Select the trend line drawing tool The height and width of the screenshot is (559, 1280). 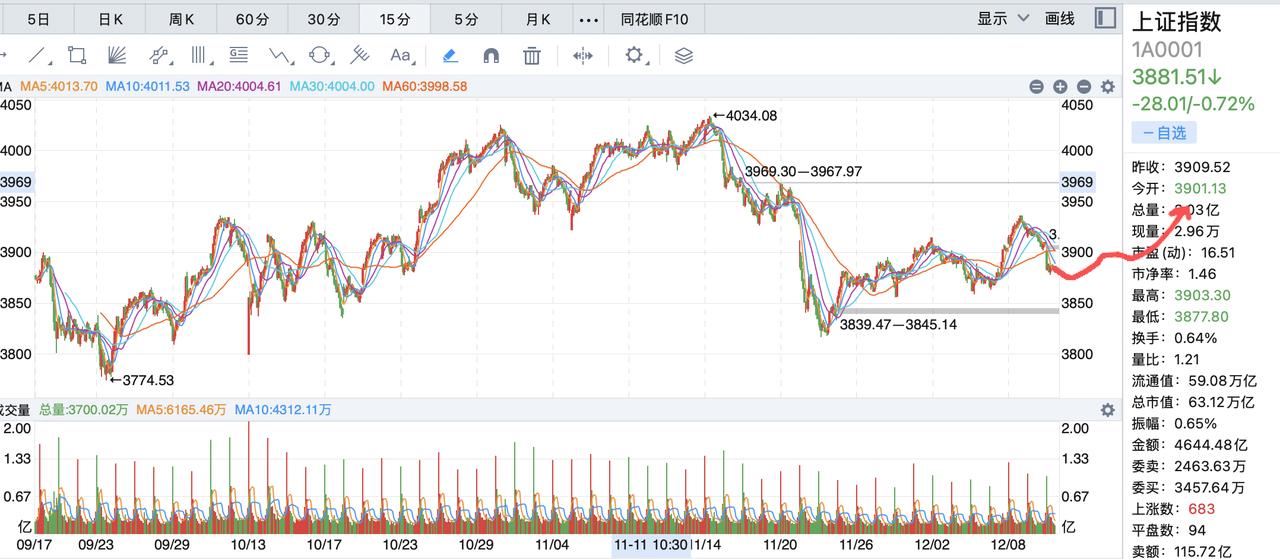coord(38,55)
